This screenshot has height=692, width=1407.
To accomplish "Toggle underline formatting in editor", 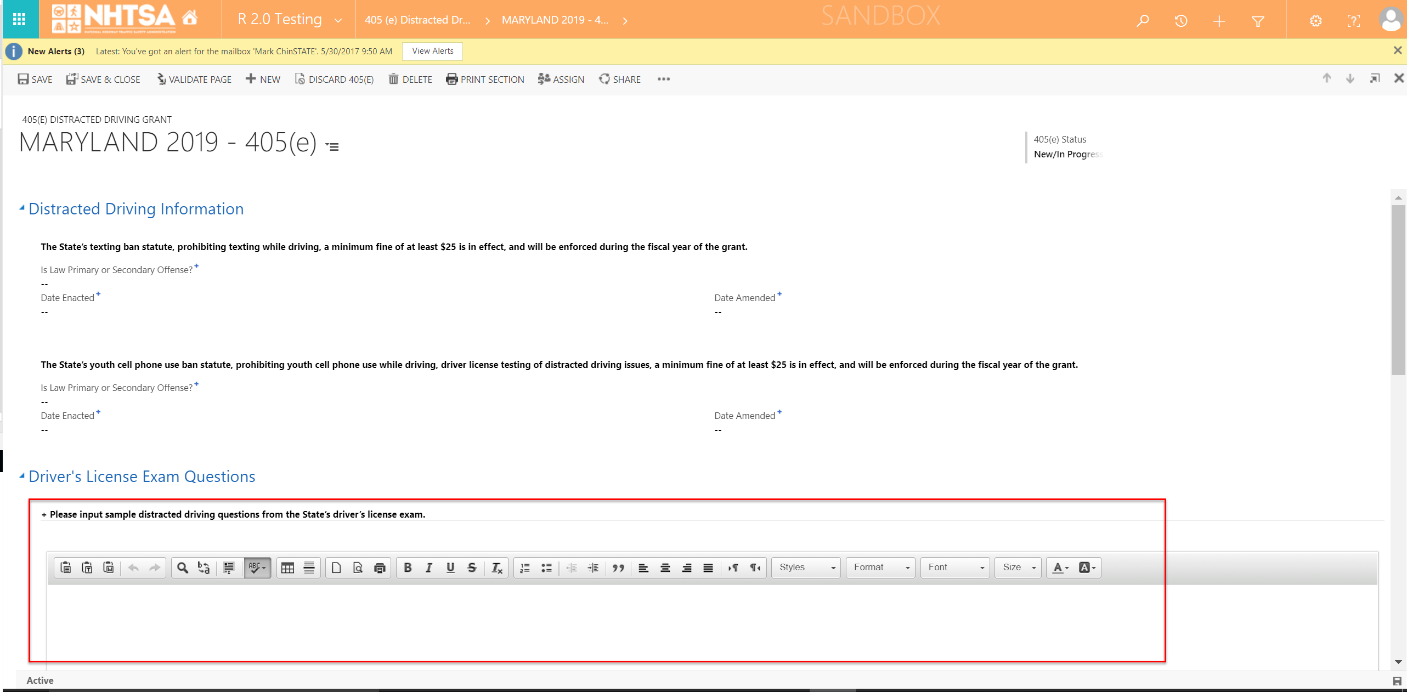I will (x=450, y=568).
